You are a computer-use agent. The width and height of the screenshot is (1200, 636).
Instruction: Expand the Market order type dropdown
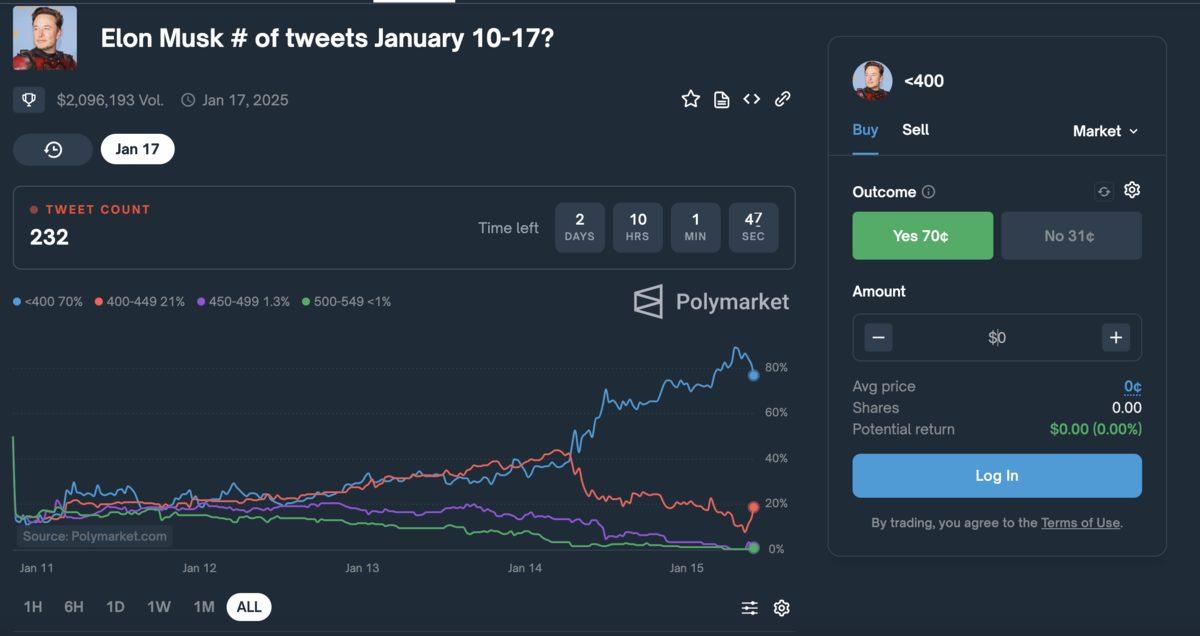coord(1105,131)
